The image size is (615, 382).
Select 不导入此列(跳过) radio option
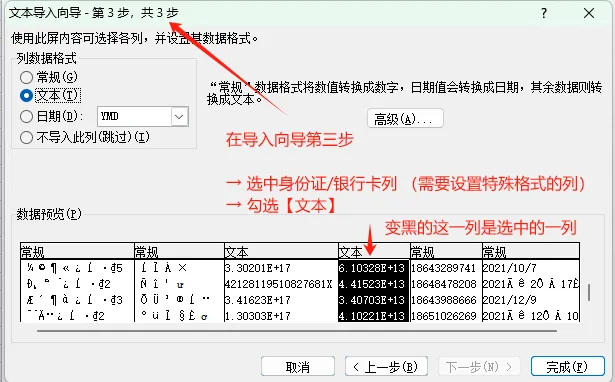tap(26, 137)
